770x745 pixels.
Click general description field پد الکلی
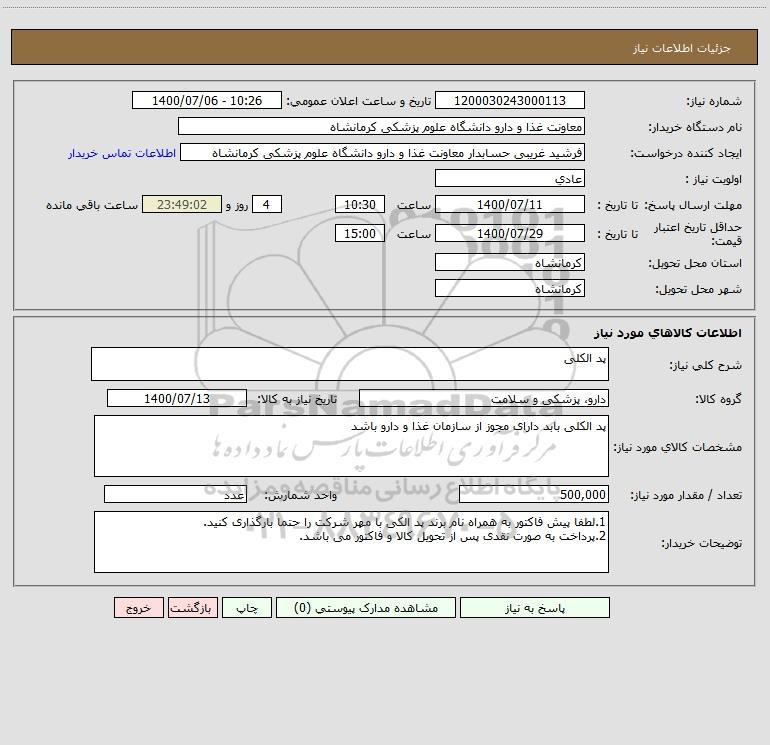(350, 364)
